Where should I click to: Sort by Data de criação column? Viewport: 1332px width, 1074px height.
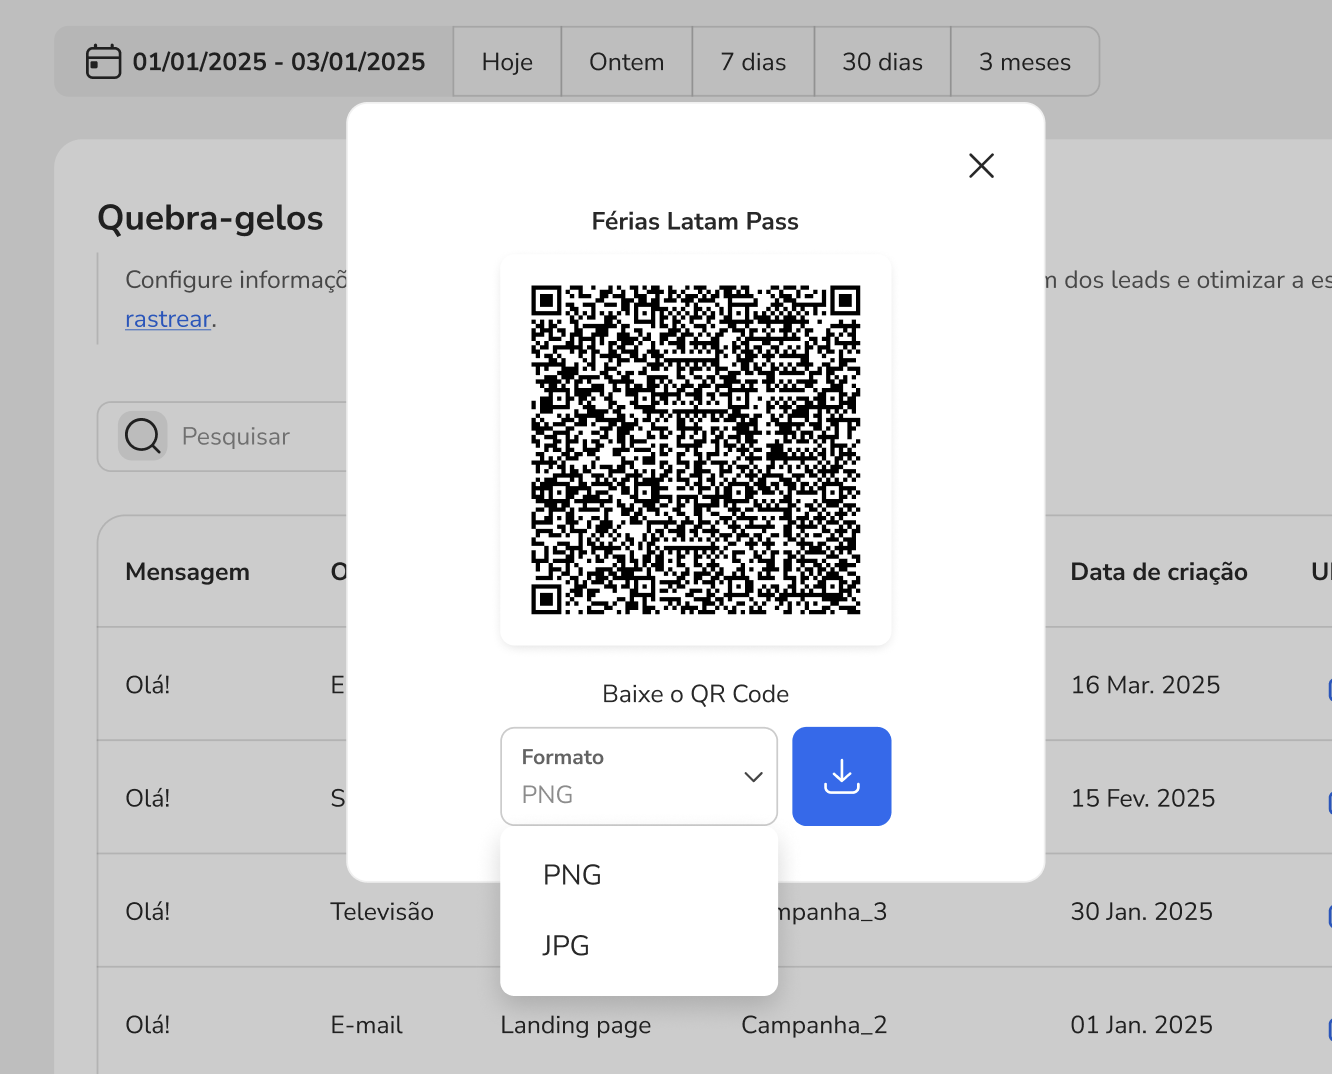point(1158,572)
